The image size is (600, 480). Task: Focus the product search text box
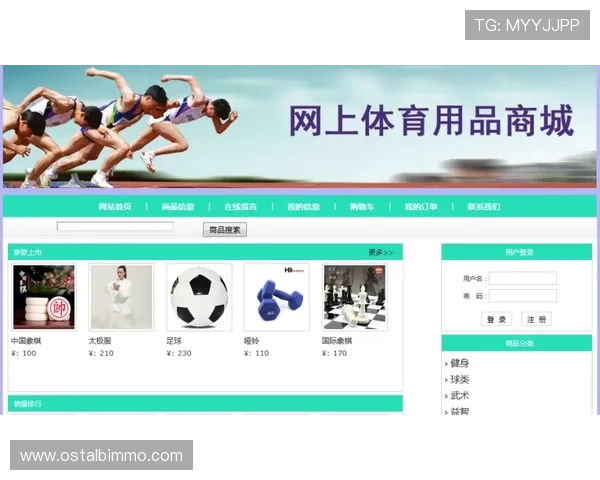[115, 226]
